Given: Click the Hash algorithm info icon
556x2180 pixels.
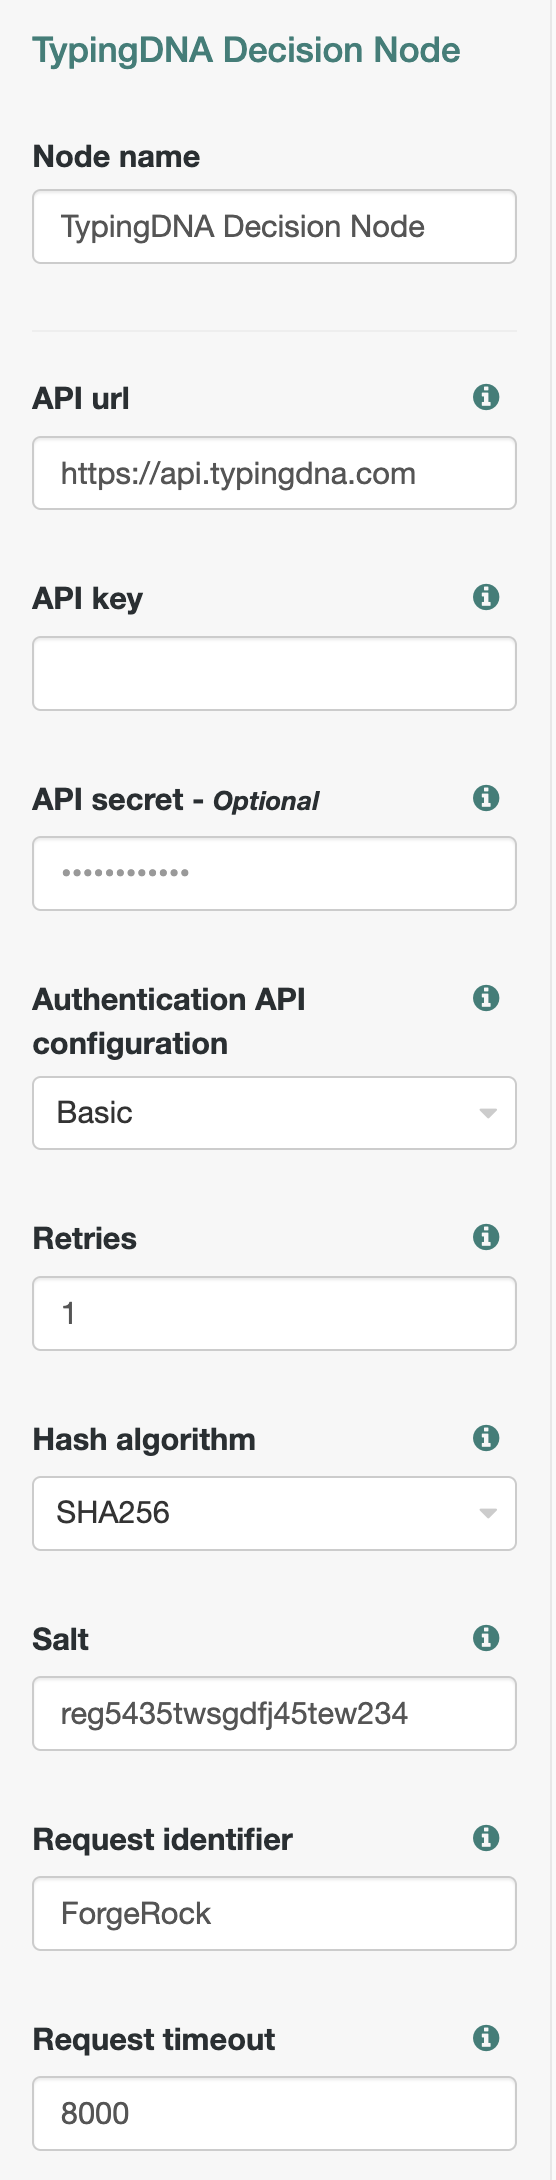Looking at the screenshot, I should (x=486, y=1438).
